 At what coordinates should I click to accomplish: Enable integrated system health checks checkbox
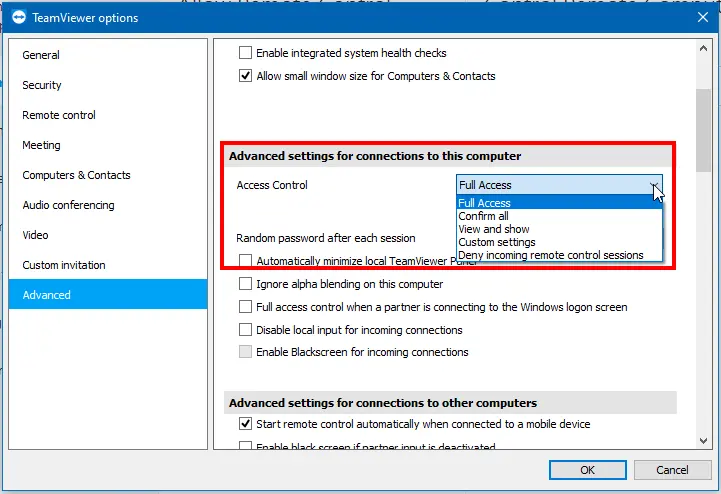click(245, 52)
